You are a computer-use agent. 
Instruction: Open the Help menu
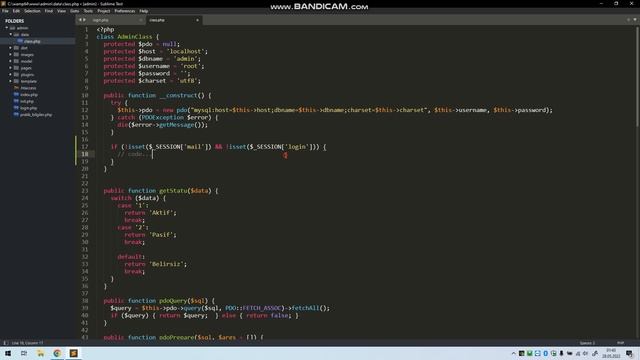144,11
